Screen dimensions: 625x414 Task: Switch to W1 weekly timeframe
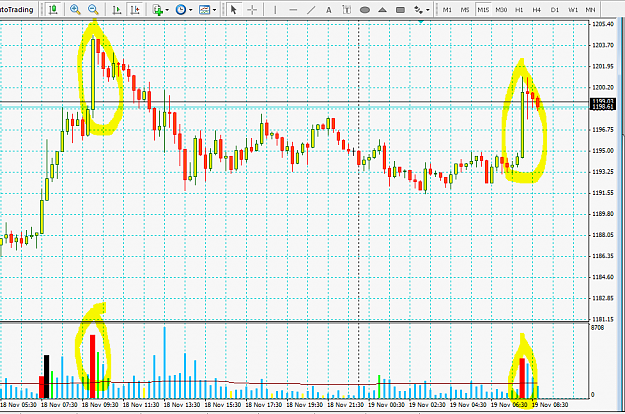[573, 10]
